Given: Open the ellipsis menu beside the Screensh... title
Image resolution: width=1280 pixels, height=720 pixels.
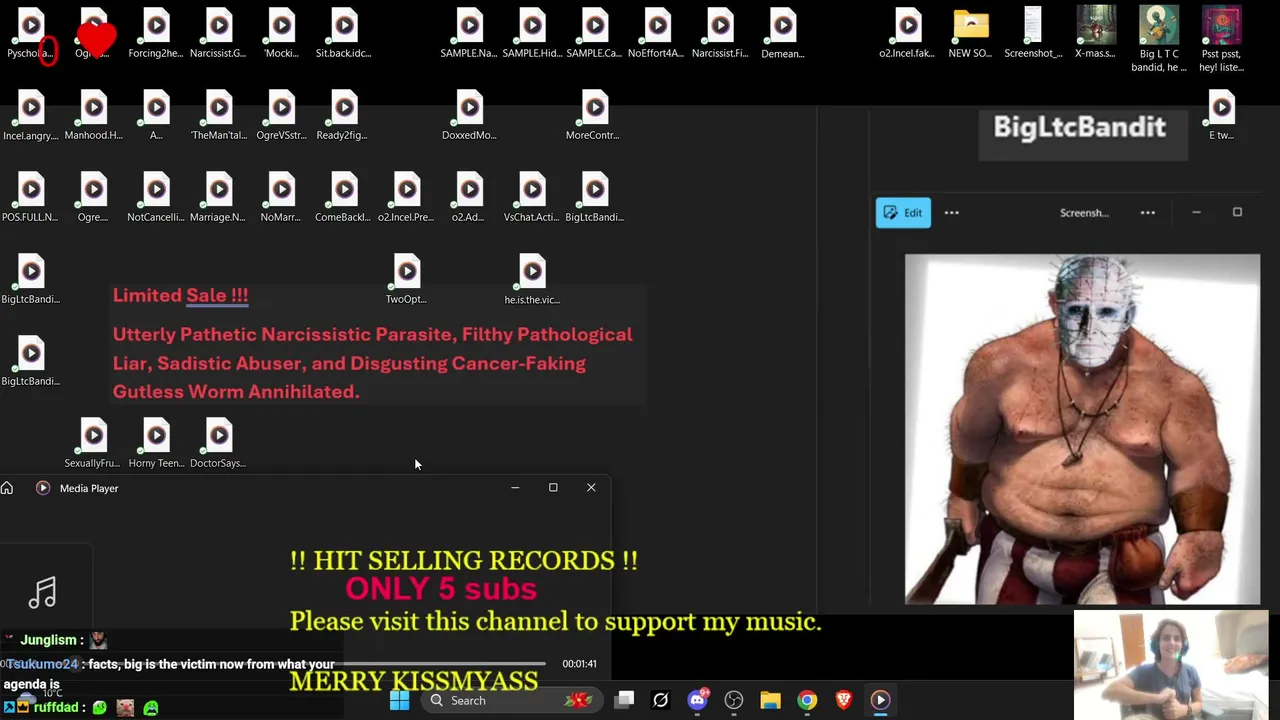Looking at the screenshot, I should (x=1148, y=212).
